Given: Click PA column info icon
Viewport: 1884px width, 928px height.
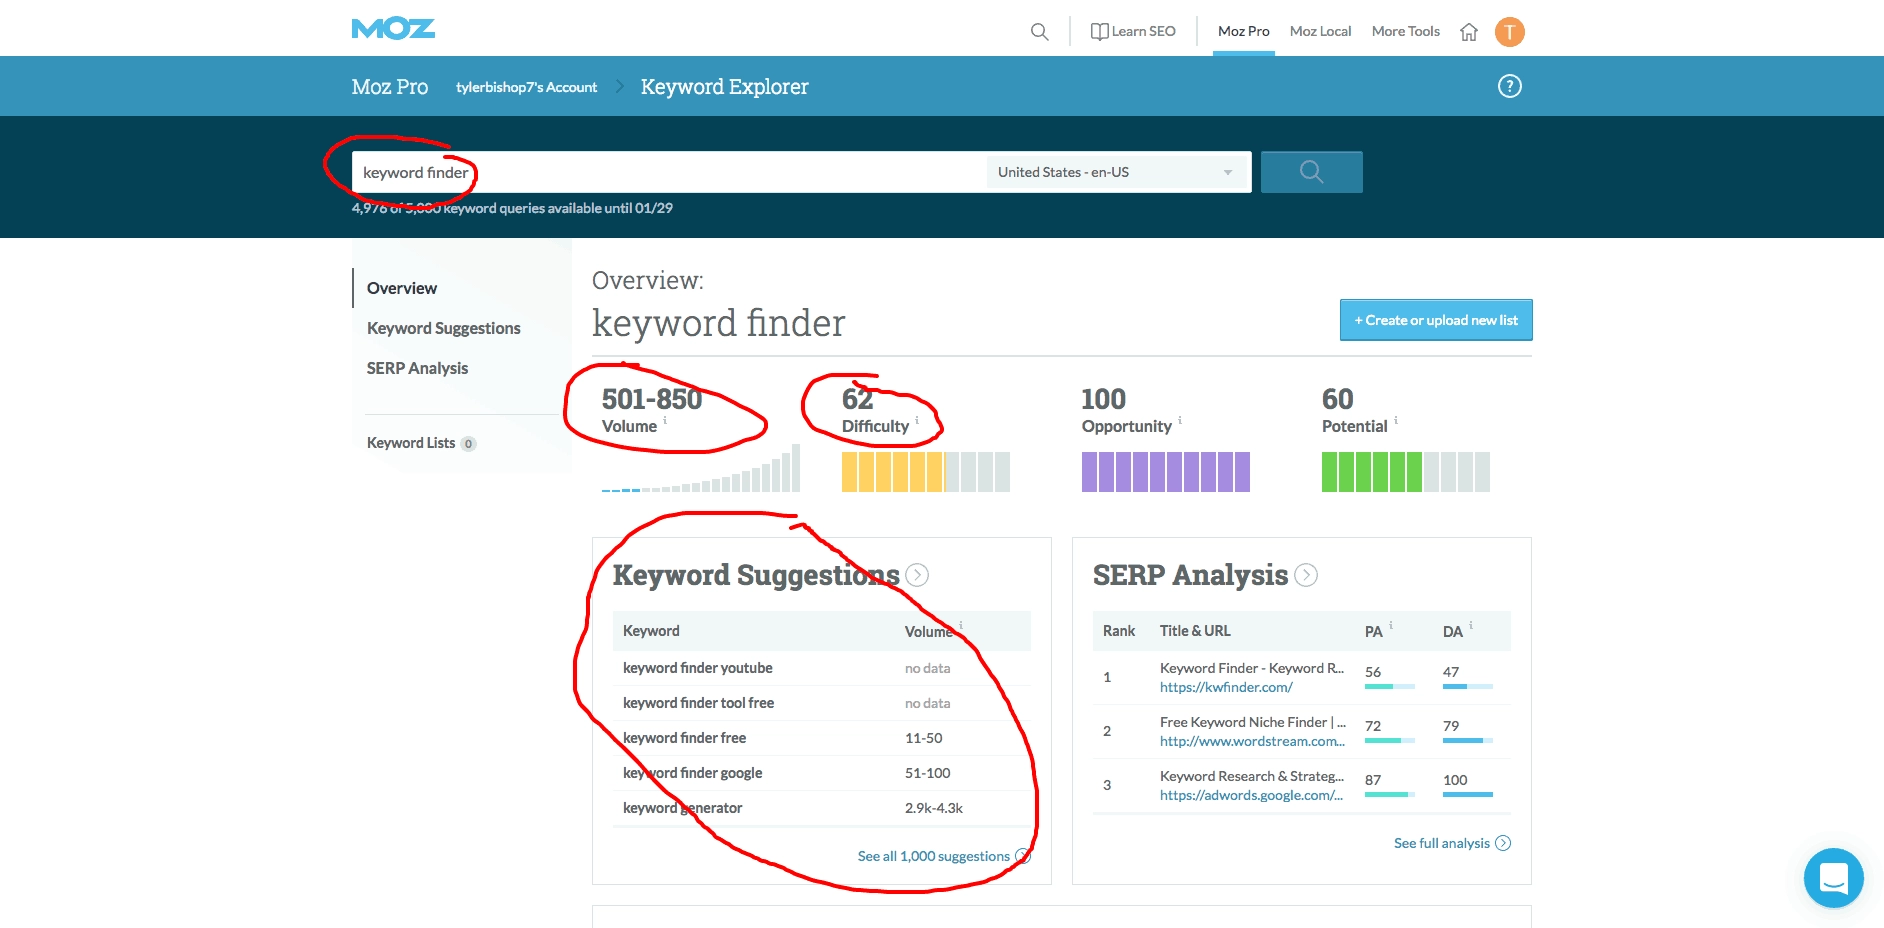Looking at the screenshot, I should [1391, 625].
